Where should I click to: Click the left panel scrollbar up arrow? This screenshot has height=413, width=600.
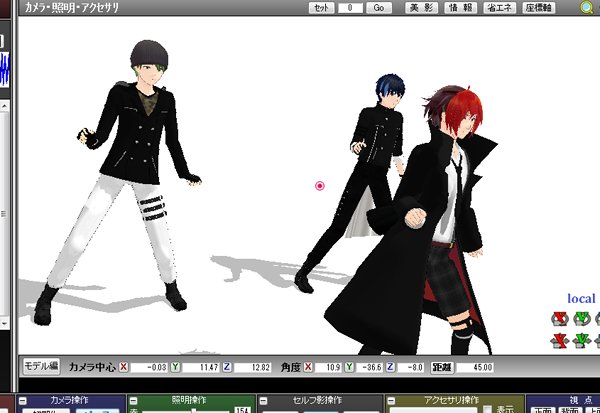click(x=4, y=106)
